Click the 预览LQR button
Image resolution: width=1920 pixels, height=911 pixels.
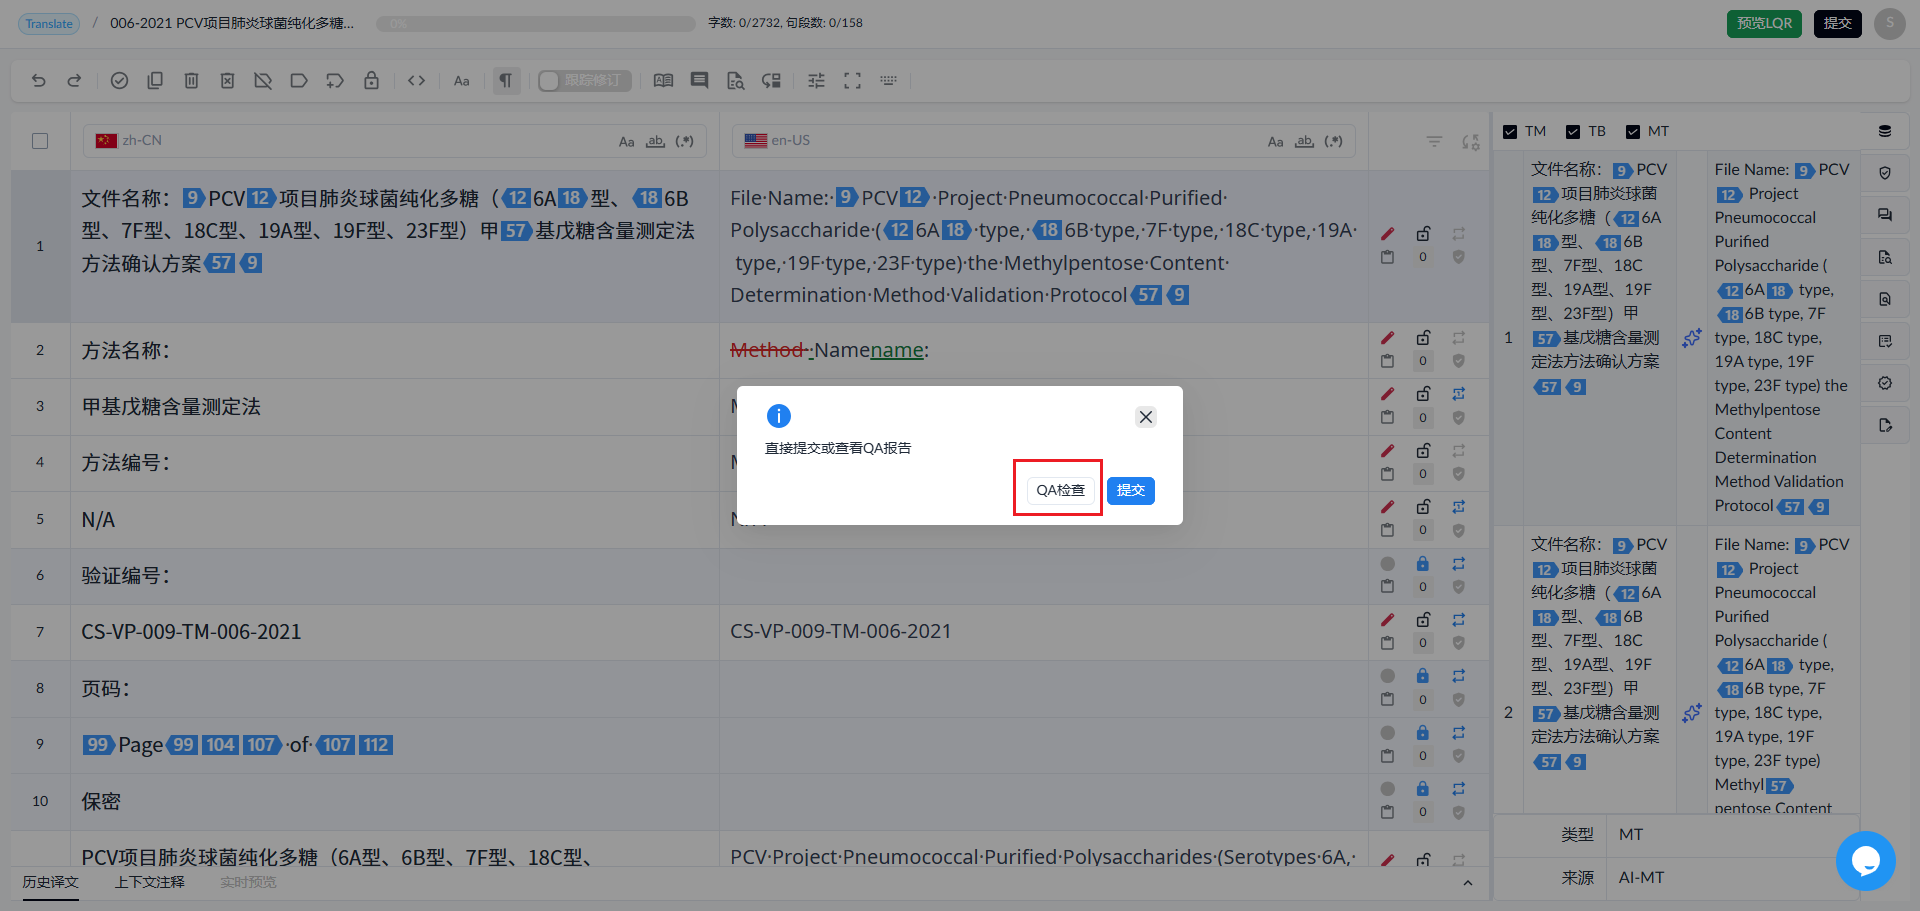[x=1764, y=23]
